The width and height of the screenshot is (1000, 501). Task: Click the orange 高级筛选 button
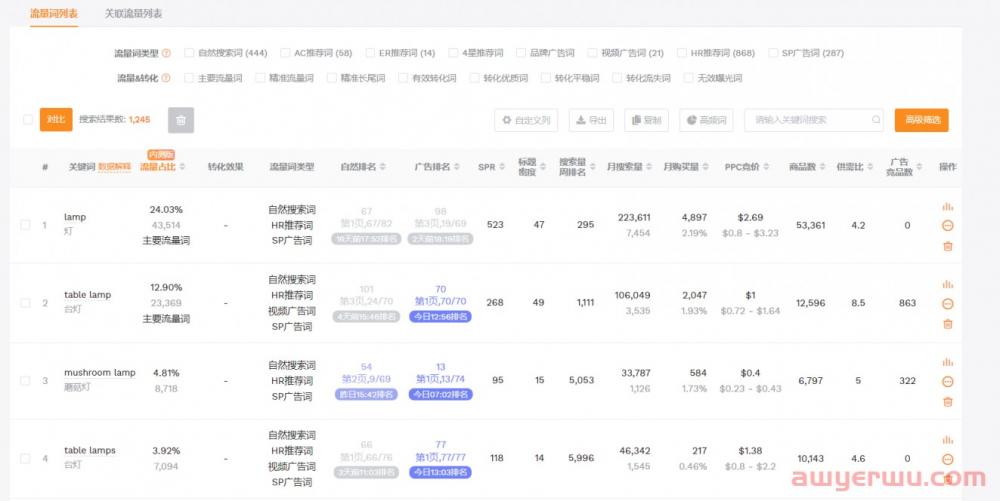click(921, 120)
